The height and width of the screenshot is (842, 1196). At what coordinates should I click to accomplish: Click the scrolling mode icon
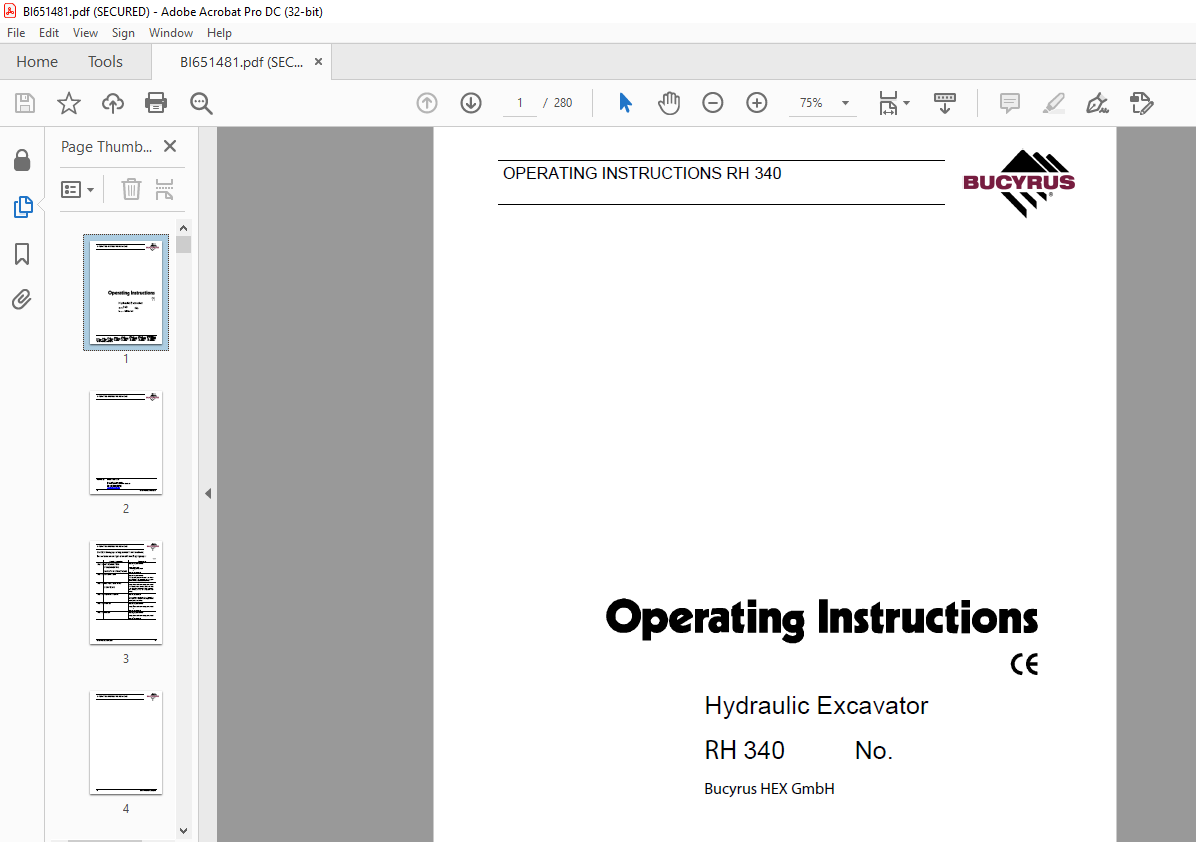click(945, 103)
